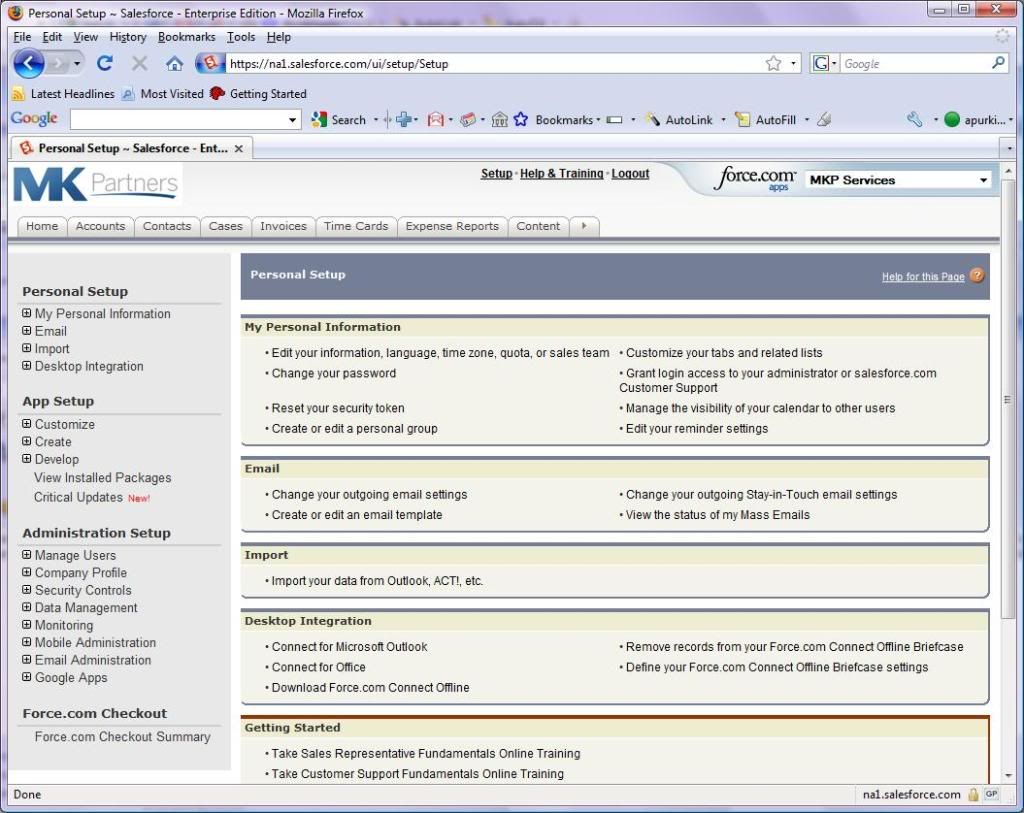The height and width of the screenshot is (813, 1024).
Task: Expand the My Personal Information tree node
Action: click(27, 313)
